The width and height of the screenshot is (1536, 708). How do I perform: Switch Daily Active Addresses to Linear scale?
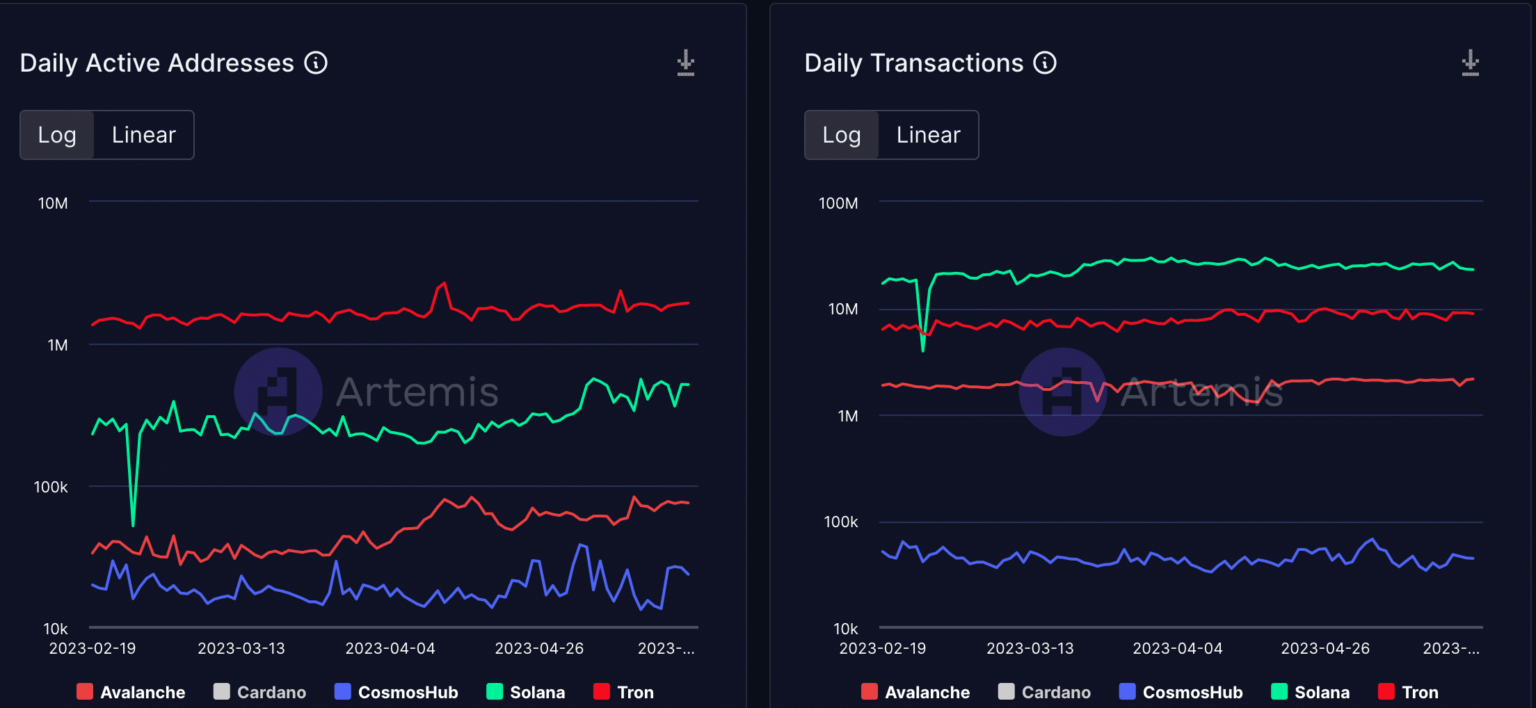click(144, 135)
